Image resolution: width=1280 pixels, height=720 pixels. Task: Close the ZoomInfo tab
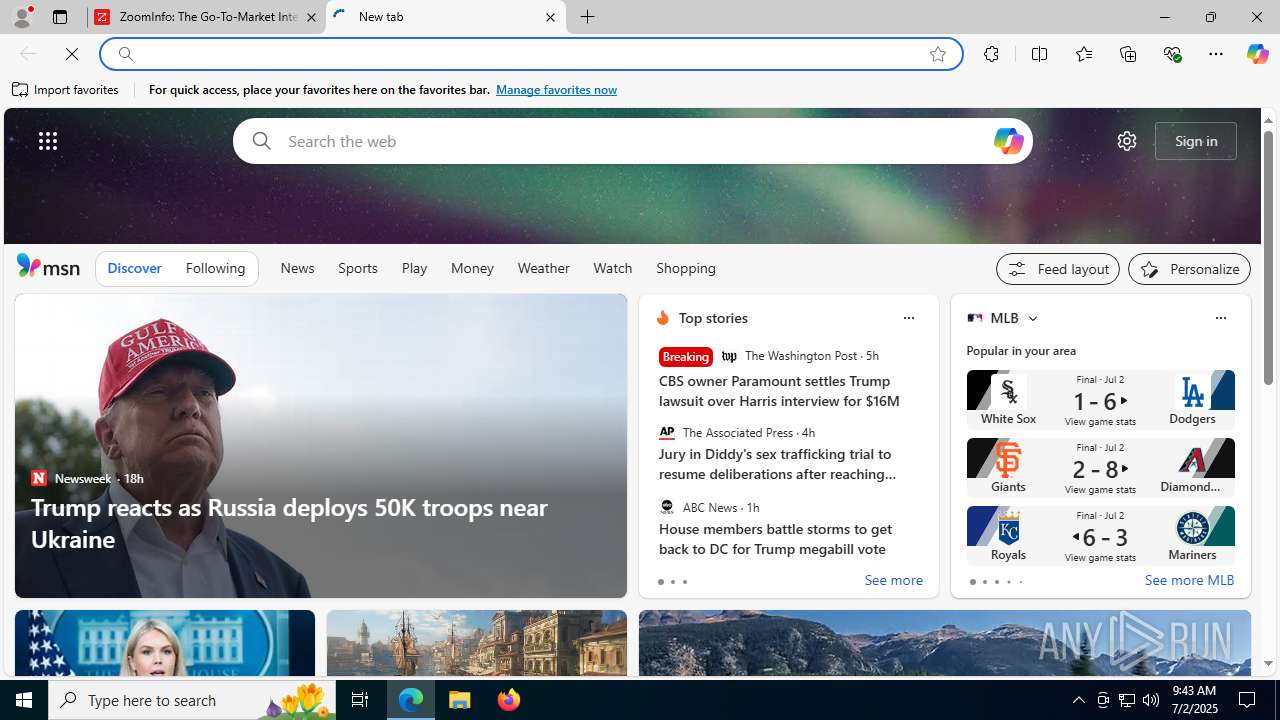click(x=311, y=17)
